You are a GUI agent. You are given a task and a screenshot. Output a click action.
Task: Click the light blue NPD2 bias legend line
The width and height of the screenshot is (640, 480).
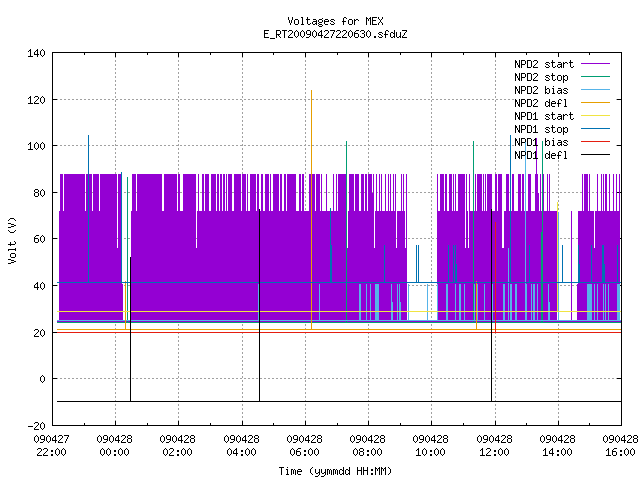coord(595,90)
